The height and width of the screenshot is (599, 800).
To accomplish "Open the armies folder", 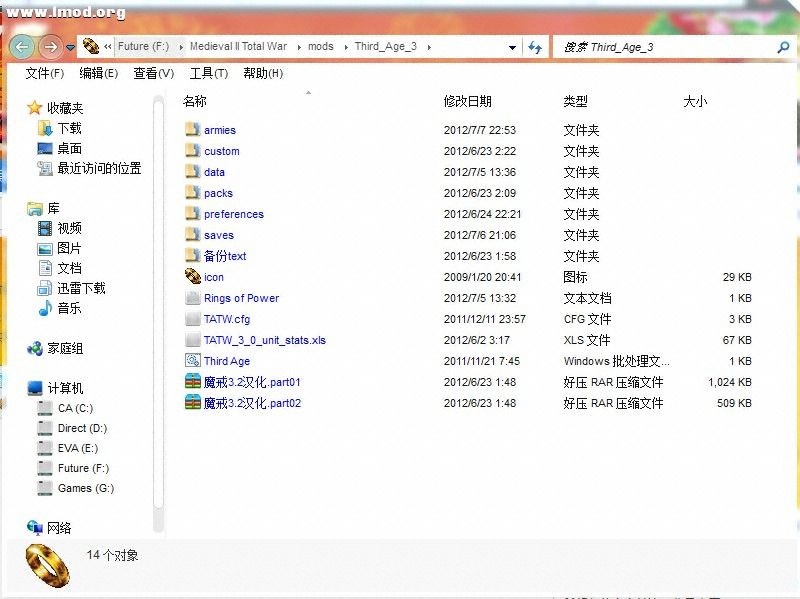I will pyautogui.click(x=219, y=130).
